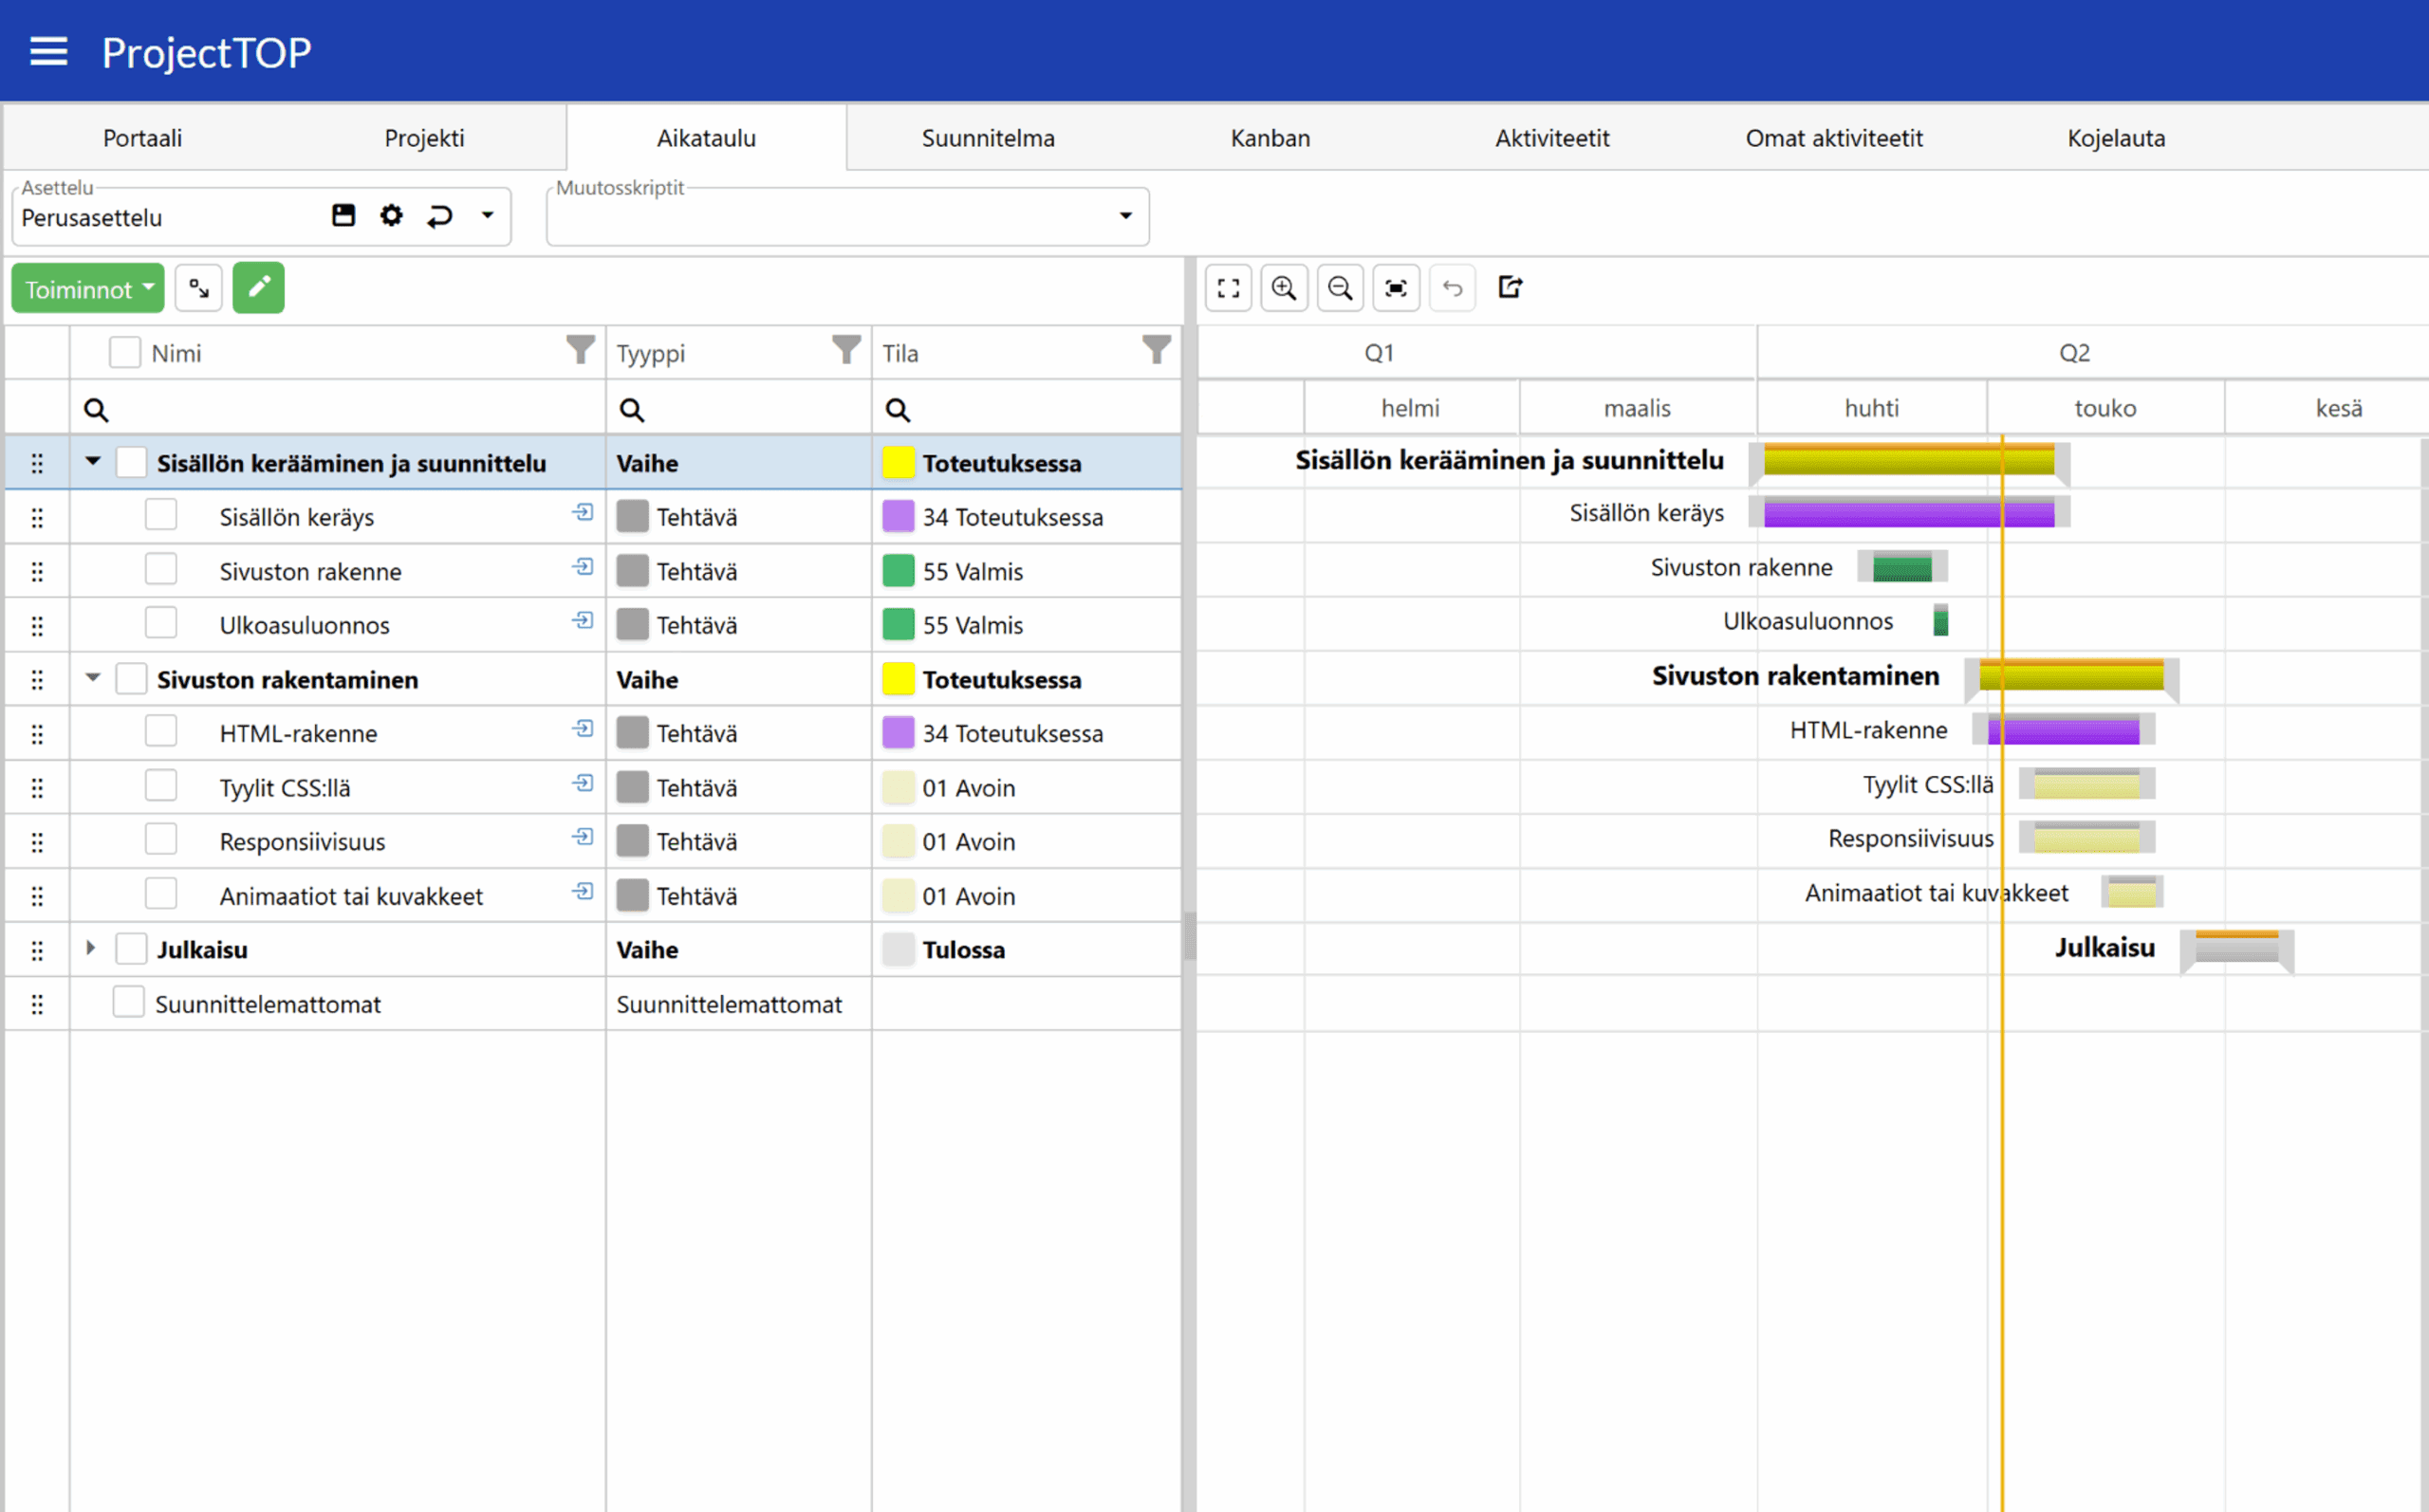Open the Kojelauta tab
The width and height of the screenshot is (2429, 1512).
coord(2115,138)
